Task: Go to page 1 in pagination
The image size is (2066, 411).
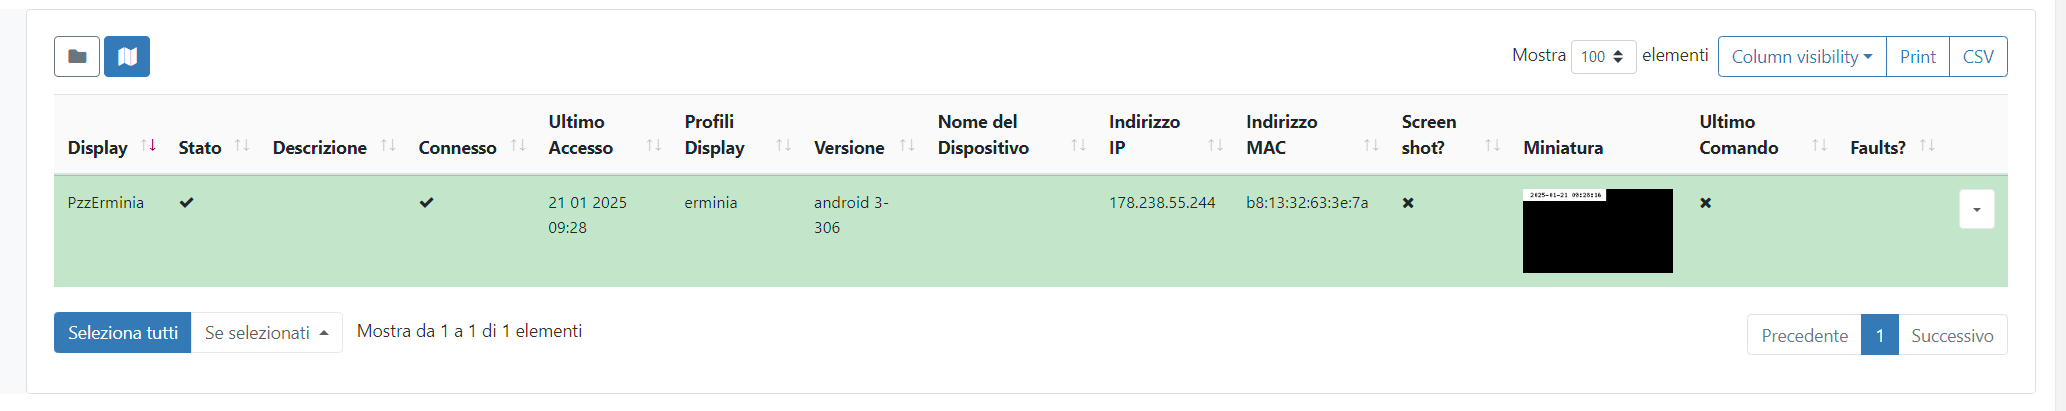Action: coord(1880,335)
